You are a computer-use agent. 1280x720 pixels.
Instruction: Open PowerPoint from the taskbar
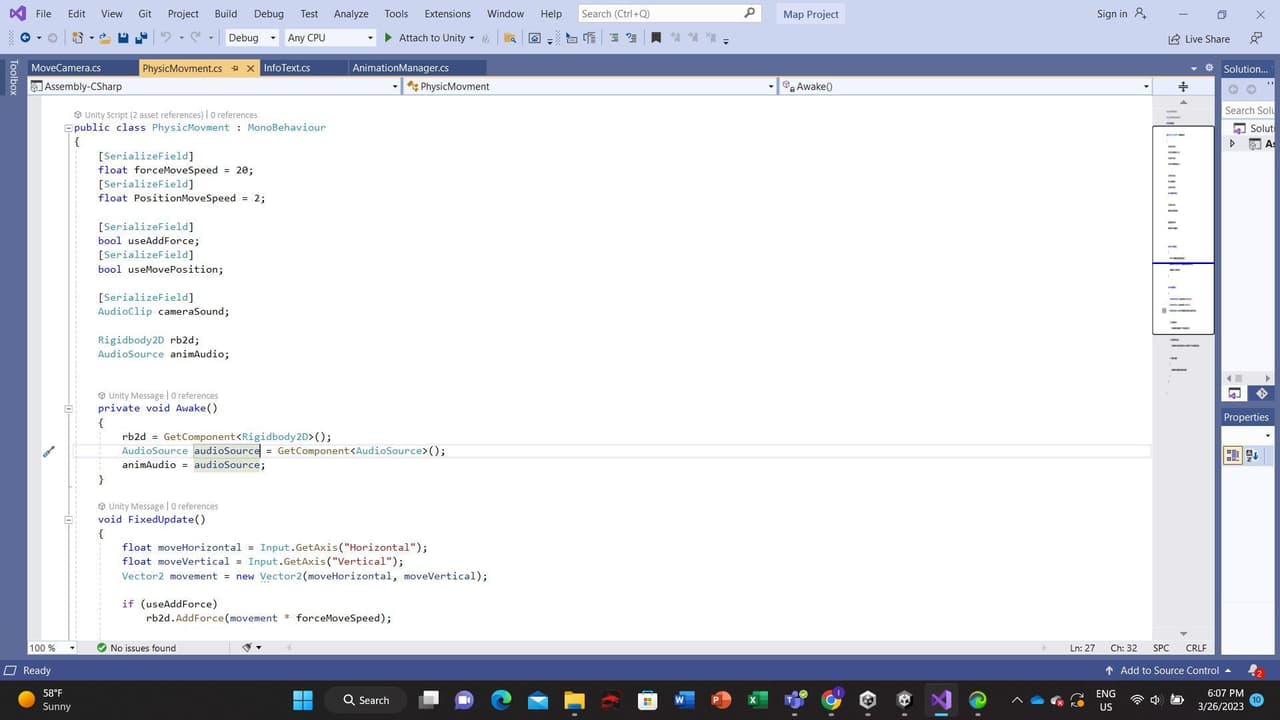tap(721, 700)
